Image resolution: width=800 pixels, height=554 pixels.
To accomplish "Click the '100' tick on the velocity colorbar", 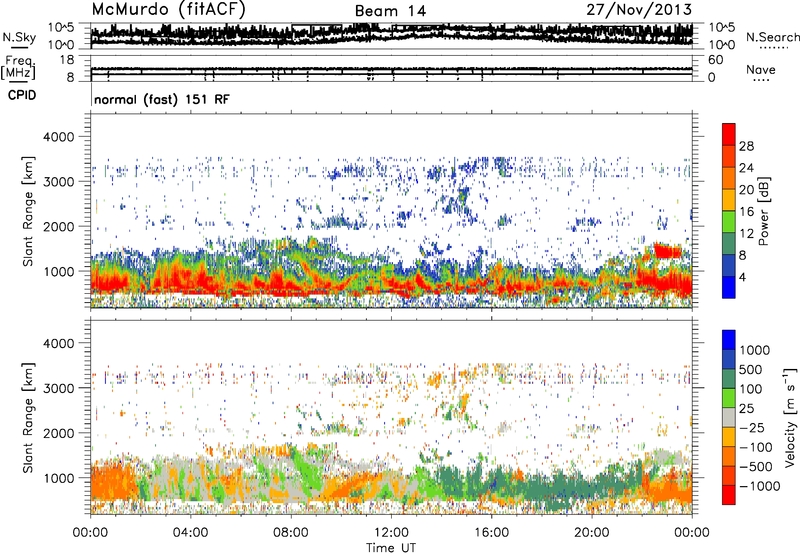I will click(751, 389).
